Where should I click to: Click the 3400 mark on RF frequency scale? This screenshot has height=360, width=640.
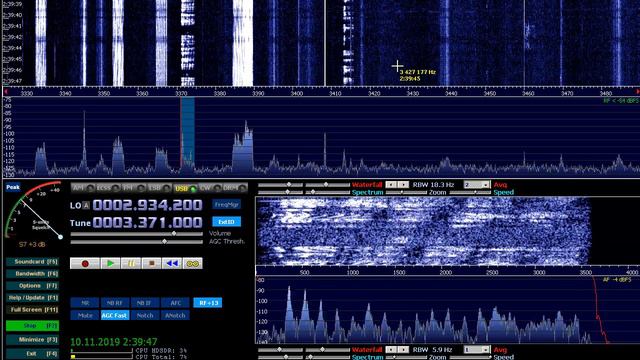point(297,93)
